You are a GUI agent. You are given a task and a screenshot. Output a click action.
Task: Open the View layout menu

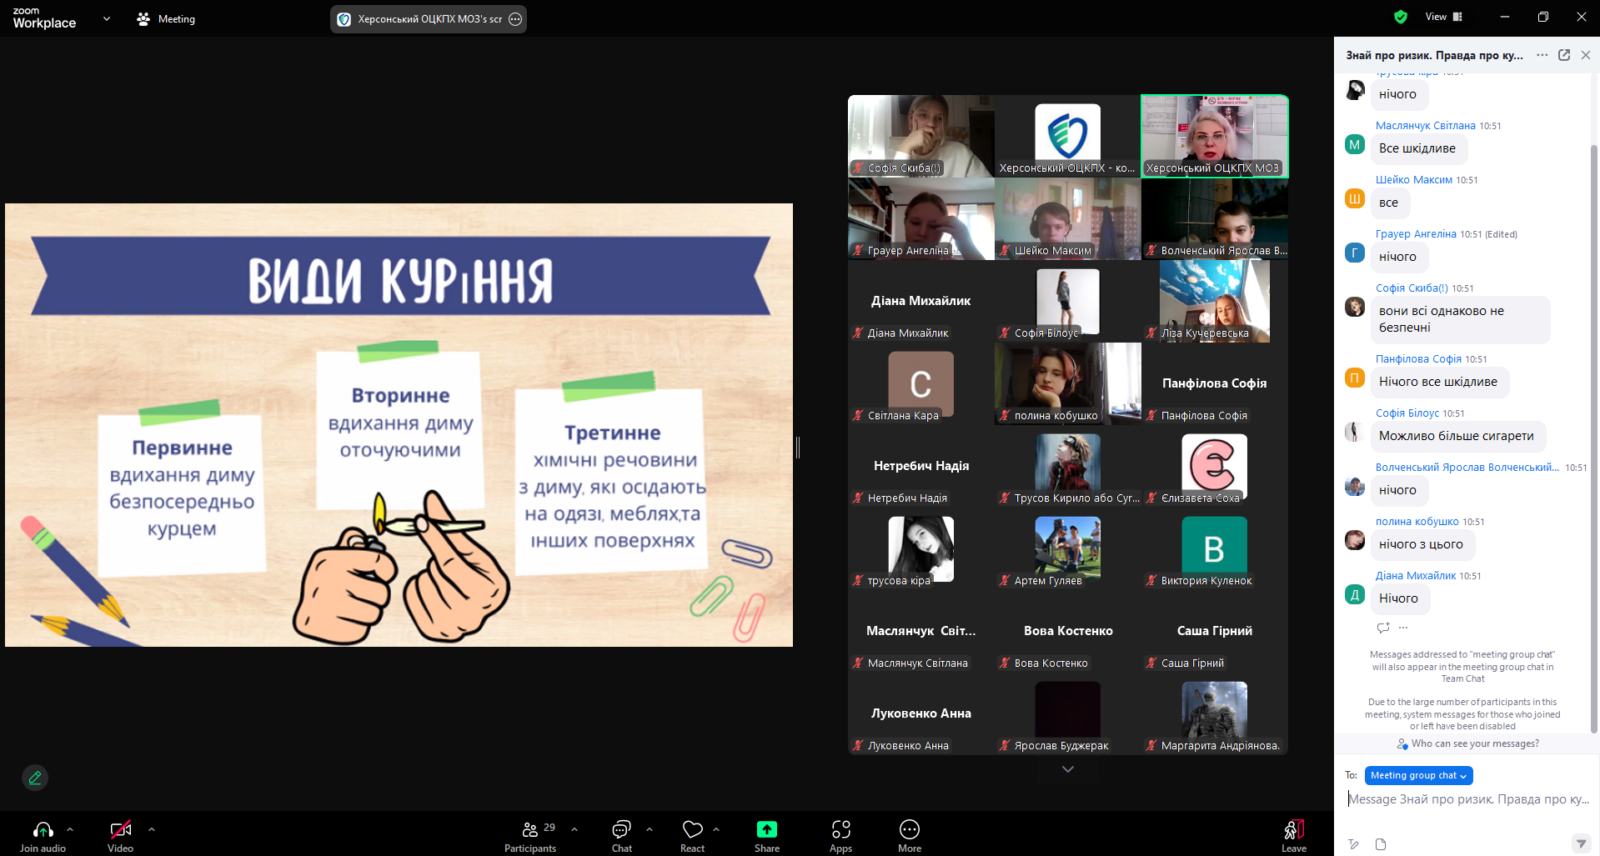pyautogui.click(x=1443, y=17)
